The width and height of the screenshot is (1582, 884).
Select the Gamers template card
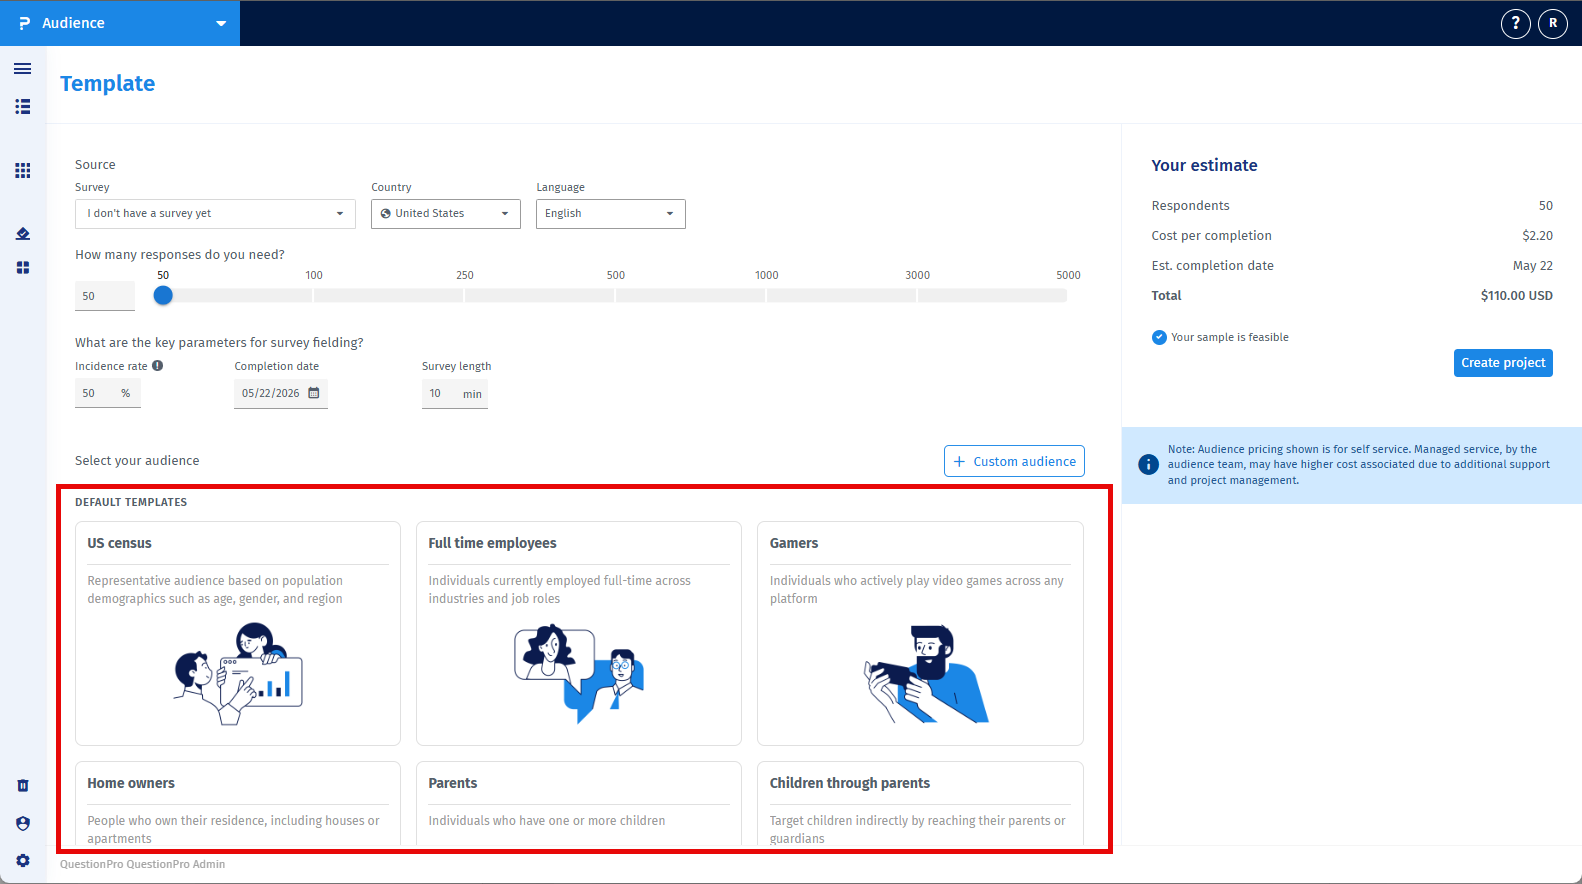(x=920, y=633)
